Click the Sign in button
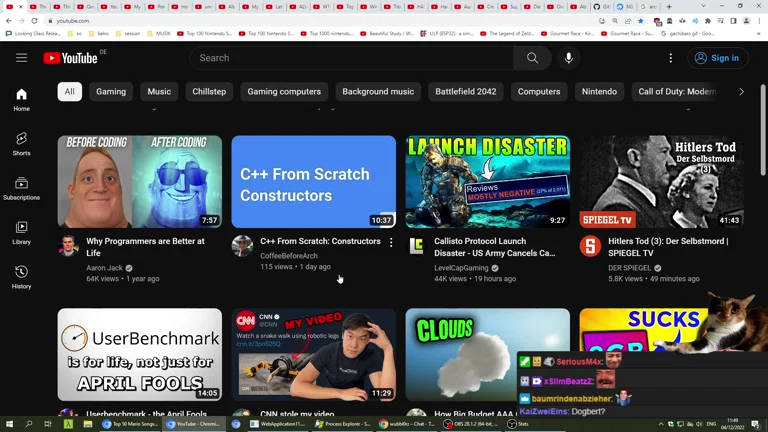The image size is (768, 432). (x=718, y=58)
